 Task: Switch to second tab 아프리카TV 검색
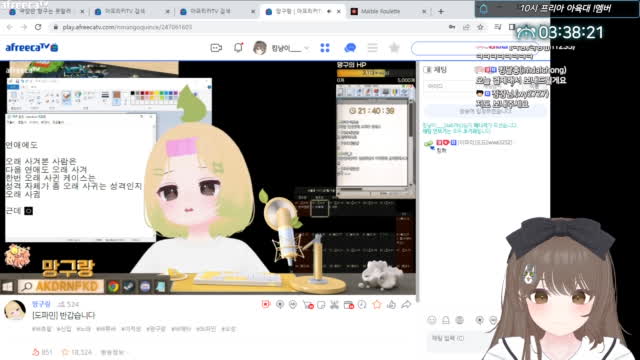tap(131, 11)
